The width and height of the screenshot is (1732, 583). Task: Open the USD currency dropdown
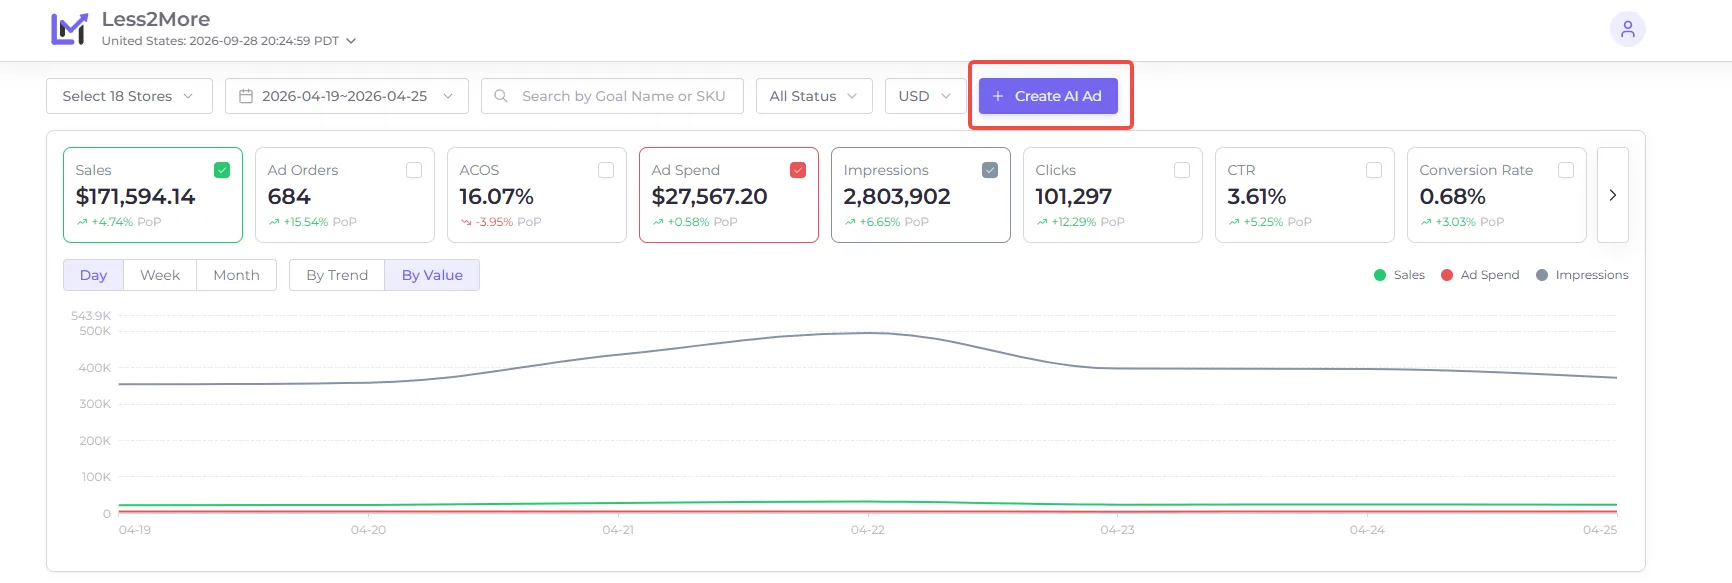point(925,96)
